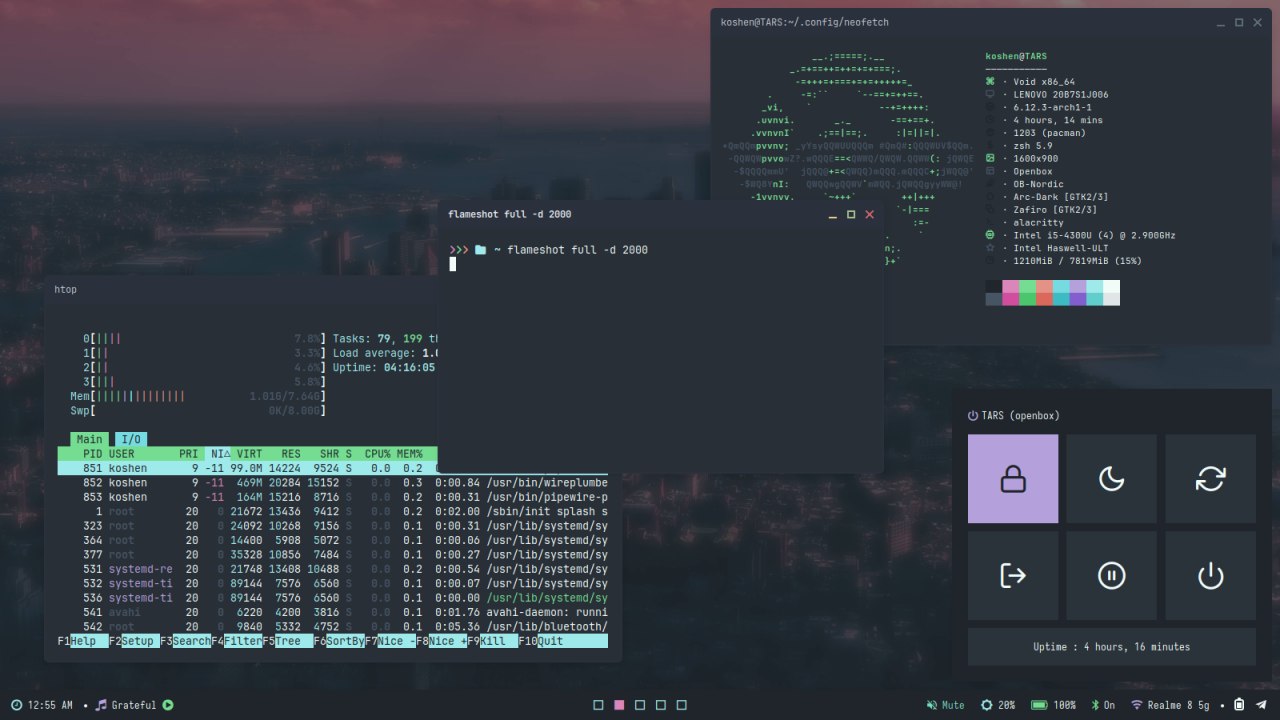
Task: Click the hibernate pause icon
Action: 1111,575
